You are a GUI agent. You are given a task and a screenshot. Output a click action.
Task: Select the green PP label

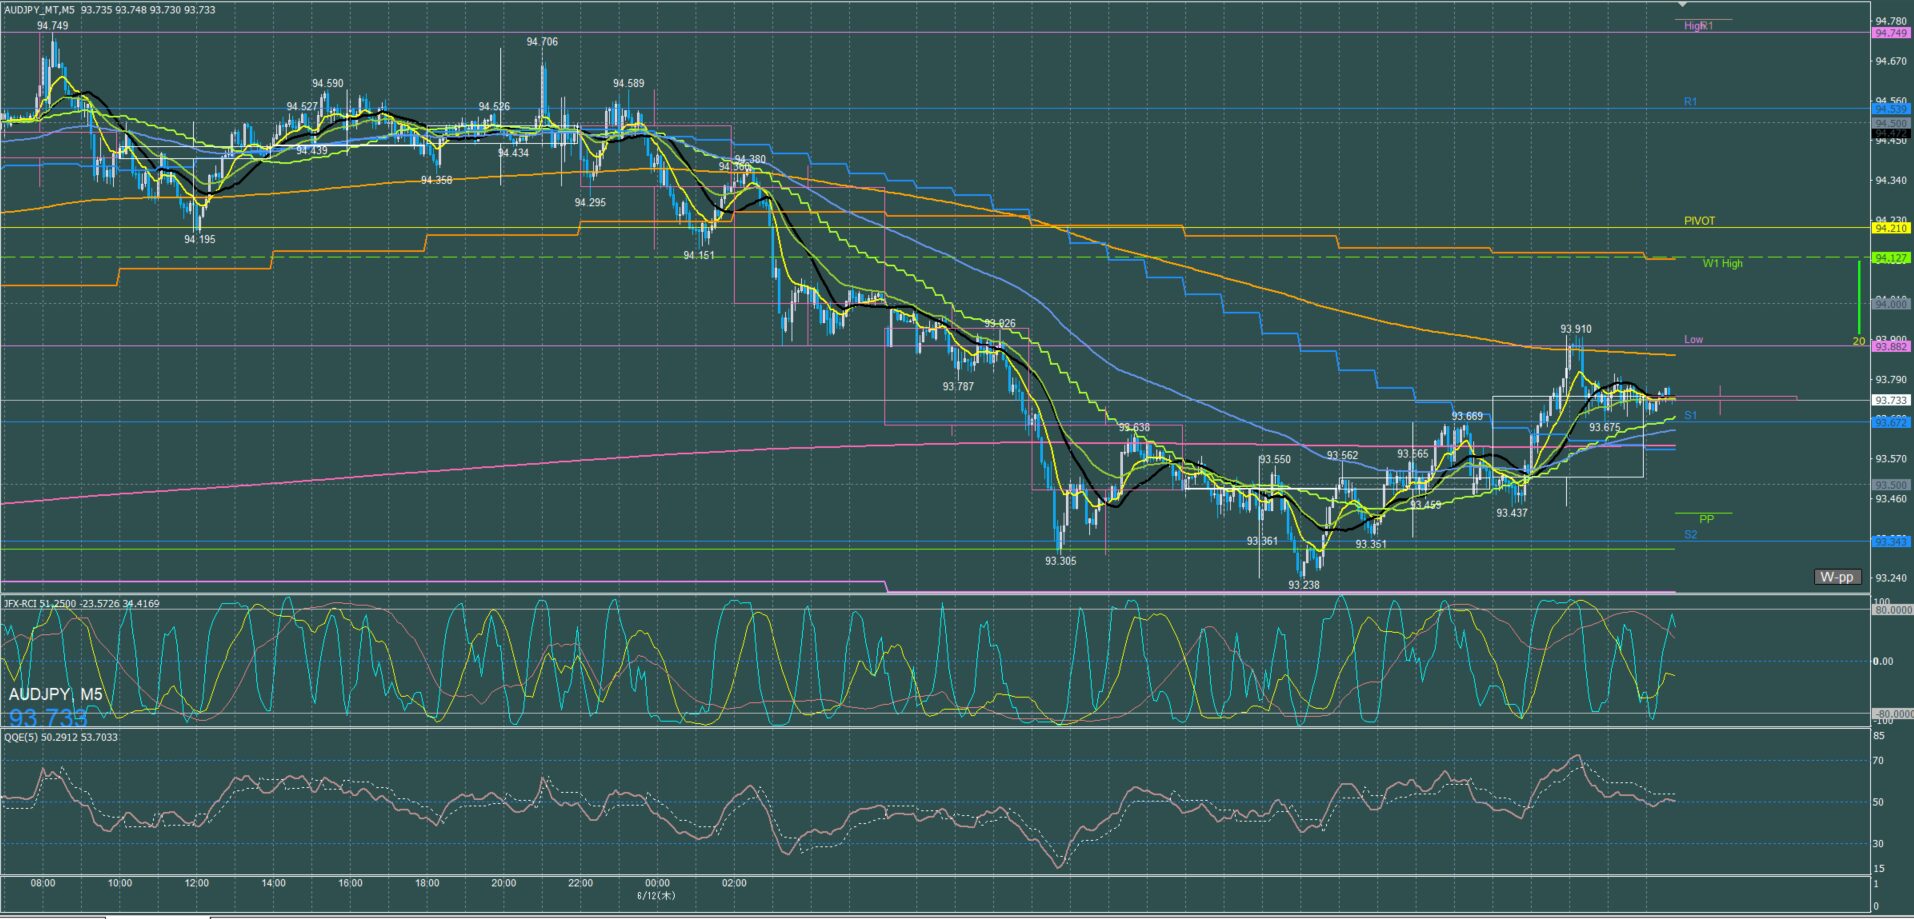pos(1706,519)
